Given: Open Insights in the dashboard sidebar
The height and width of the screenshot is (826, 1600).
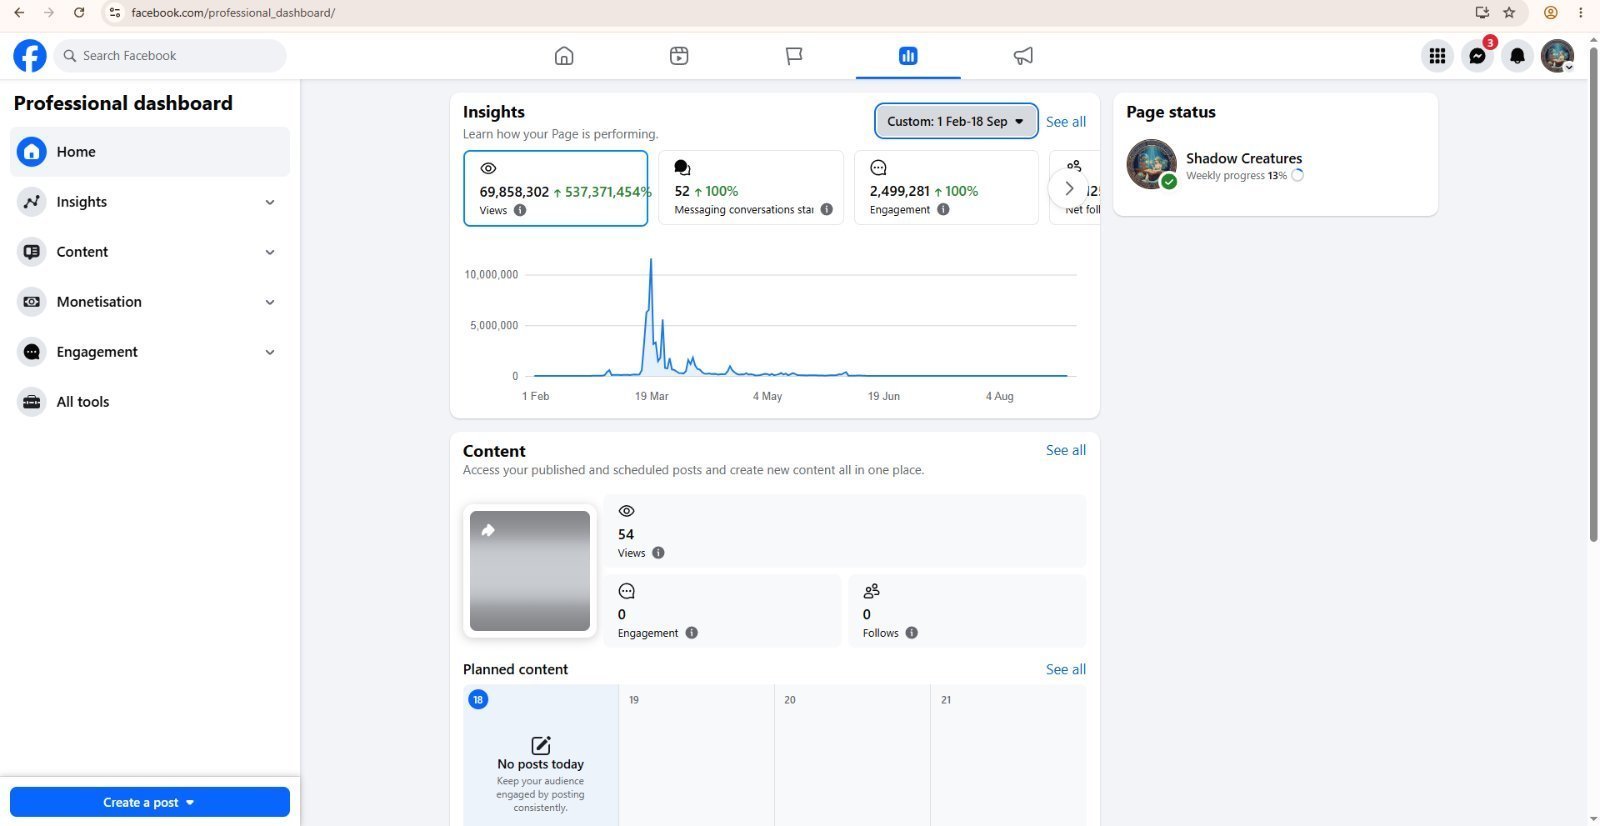Looking at the screenshot, I should 150,202.
